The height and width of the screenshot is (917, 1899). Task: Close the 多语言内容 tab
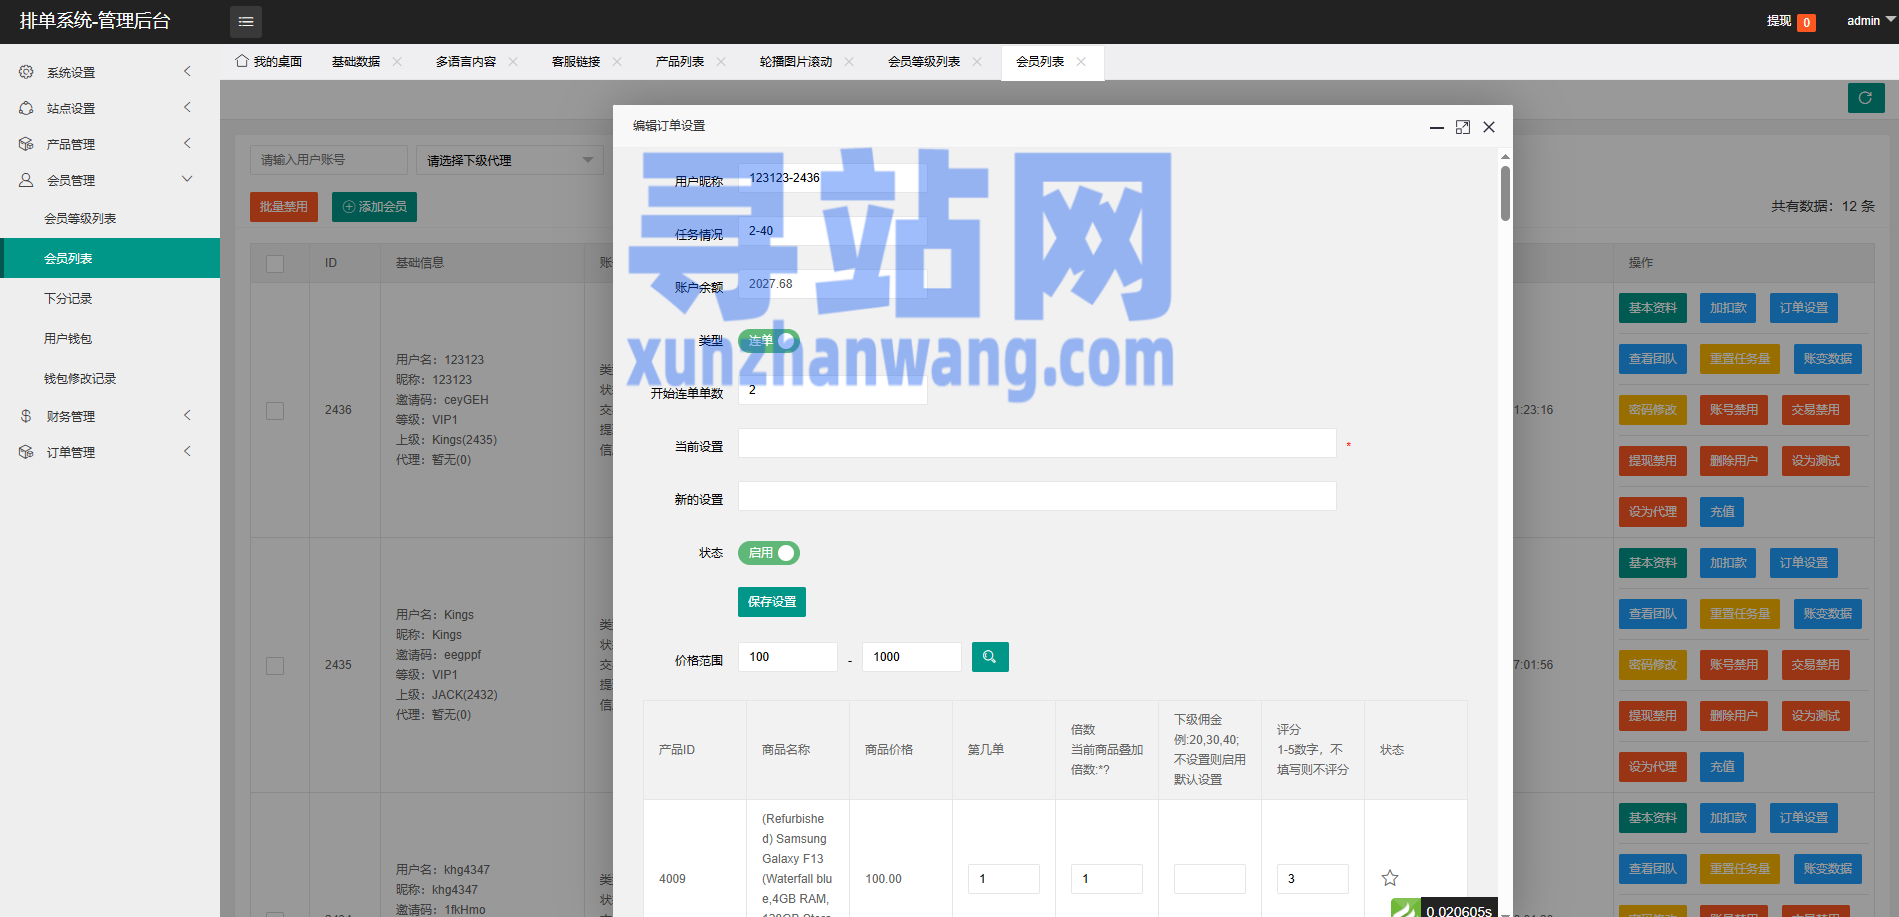tap(513, 62)
